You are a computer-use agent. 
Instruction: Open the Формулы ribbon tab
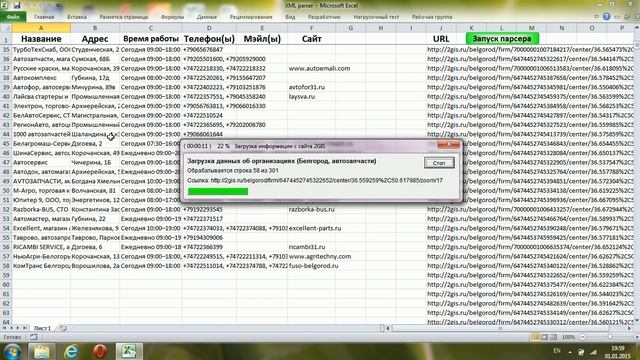point(172,17)
